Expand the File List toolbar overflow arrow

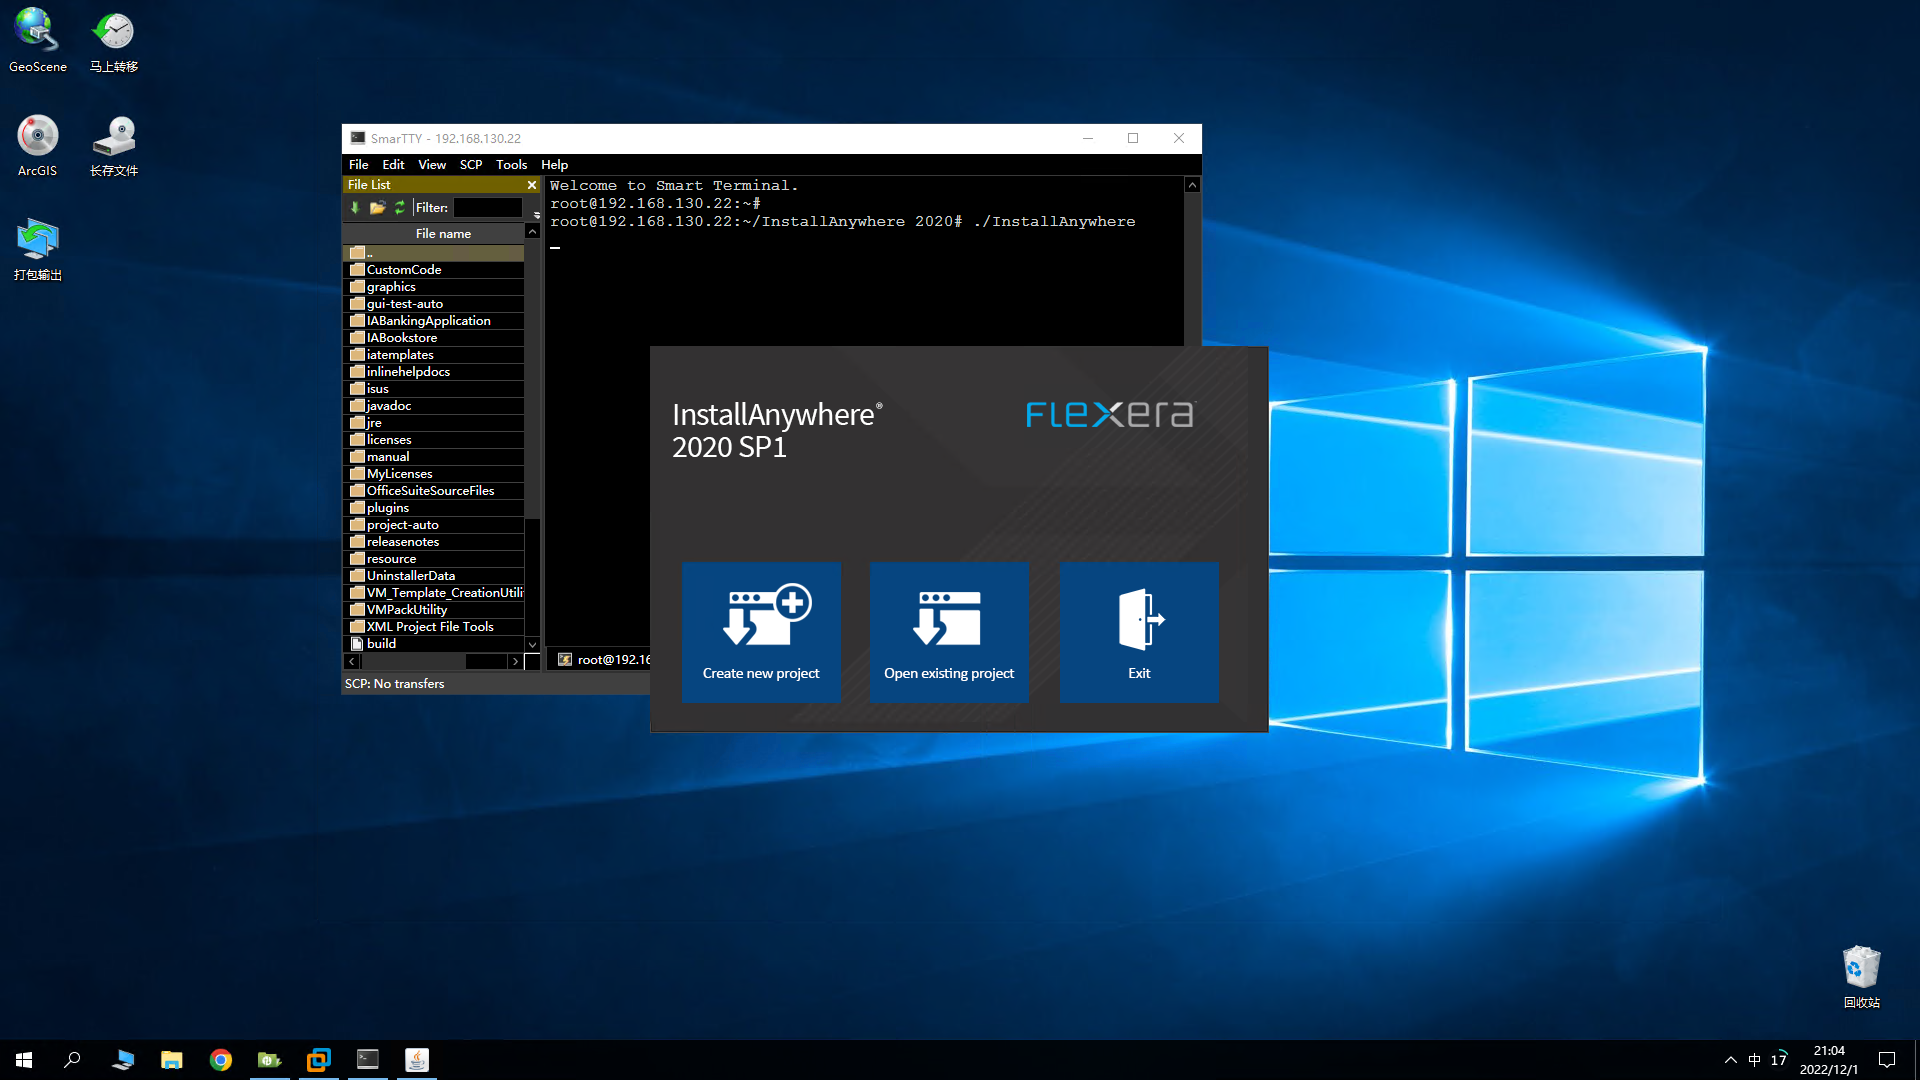click(x=537, y=214)
